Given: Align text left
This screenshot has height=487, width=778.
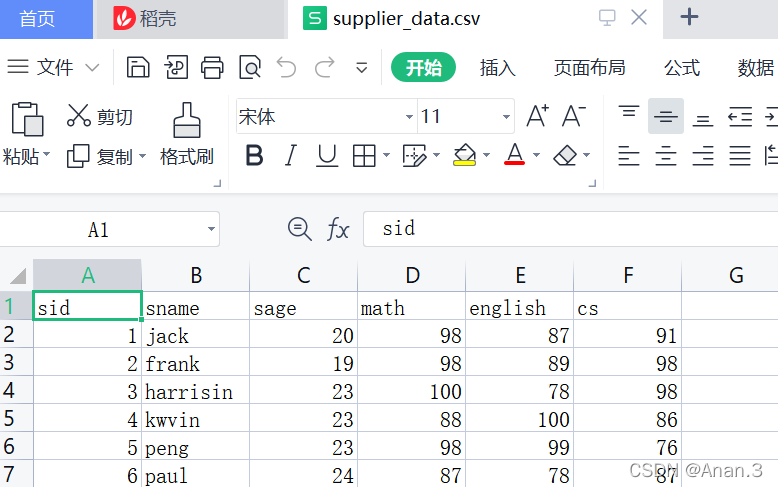Looking at the screenshot, I should (629, 156).
